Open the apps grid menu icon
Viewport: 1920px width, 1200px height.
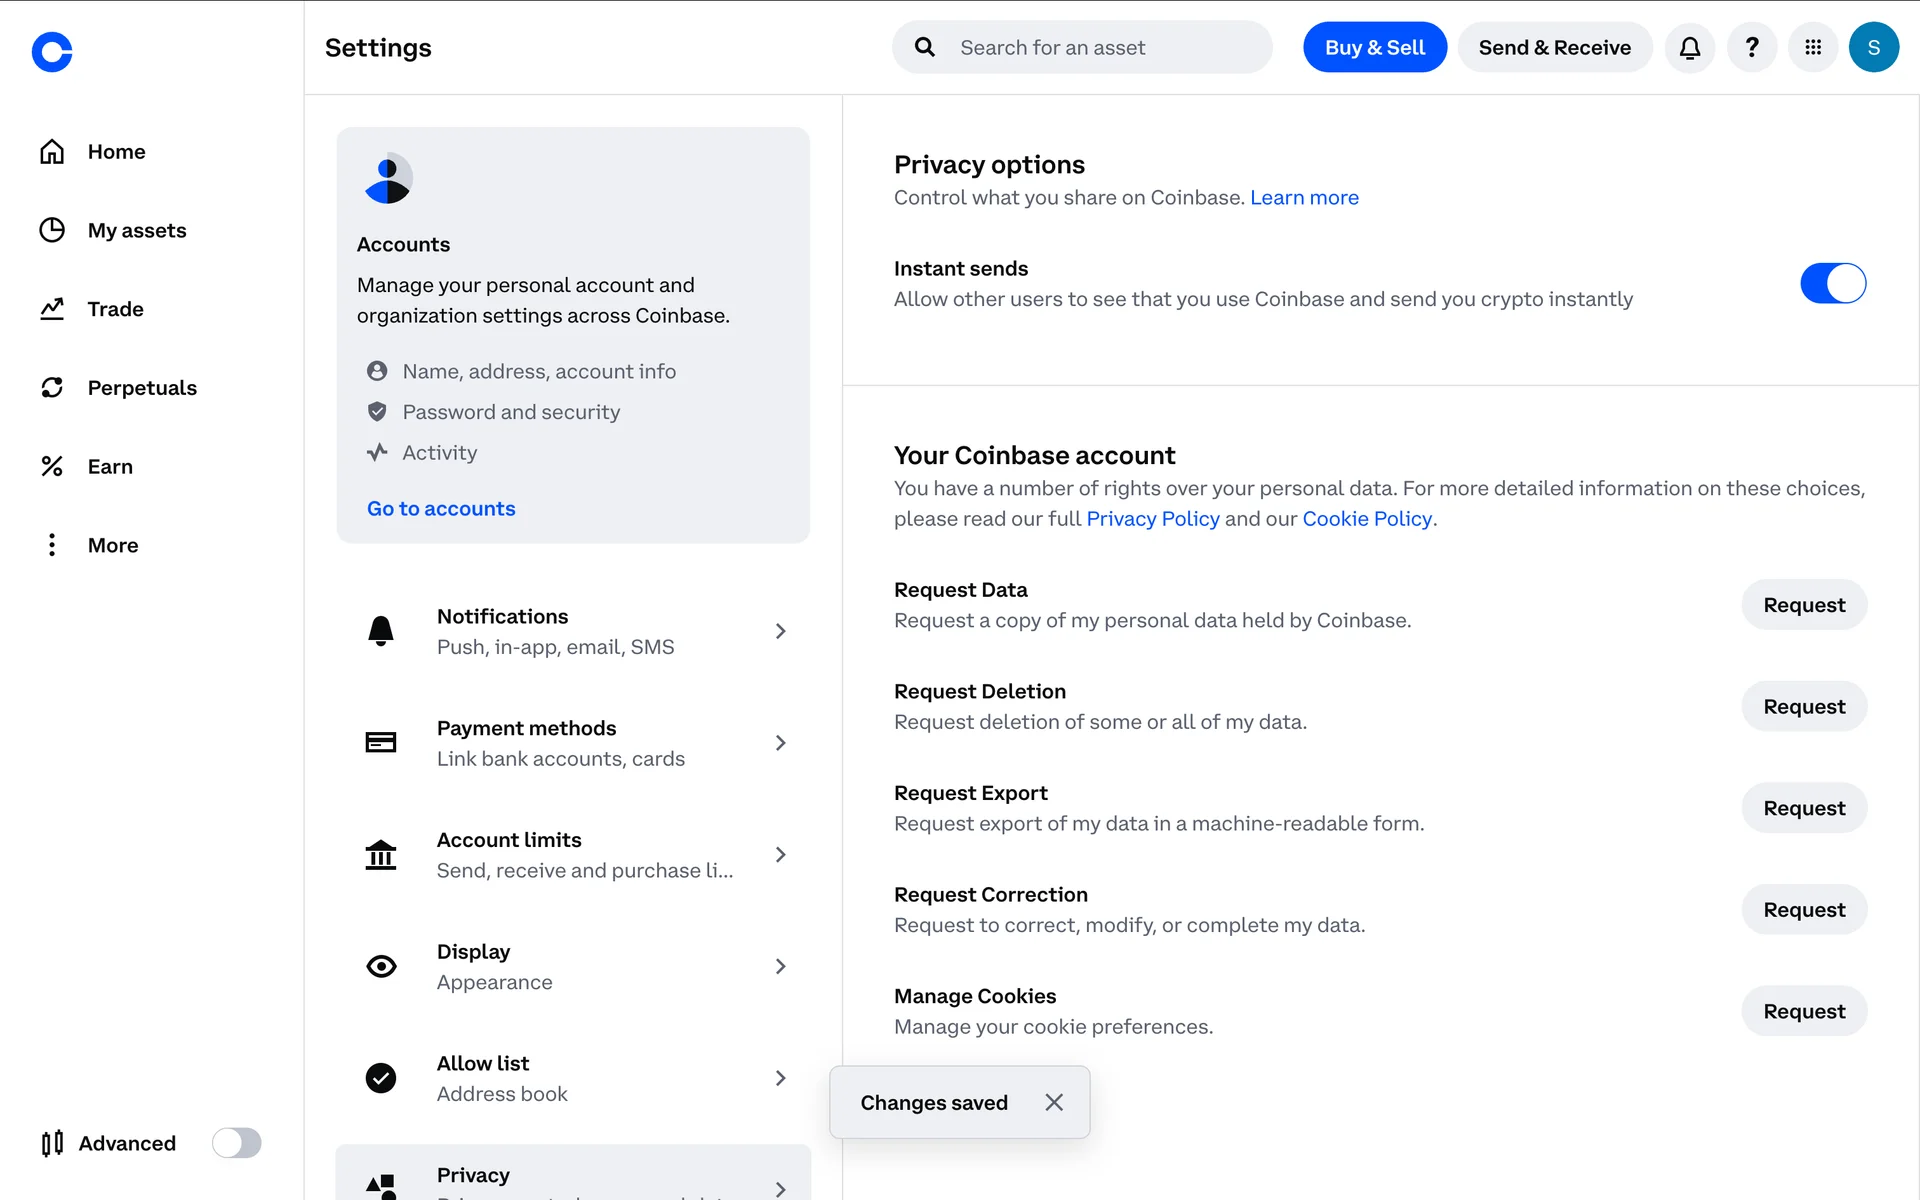pyautogui.click(x=1812, y=48)
